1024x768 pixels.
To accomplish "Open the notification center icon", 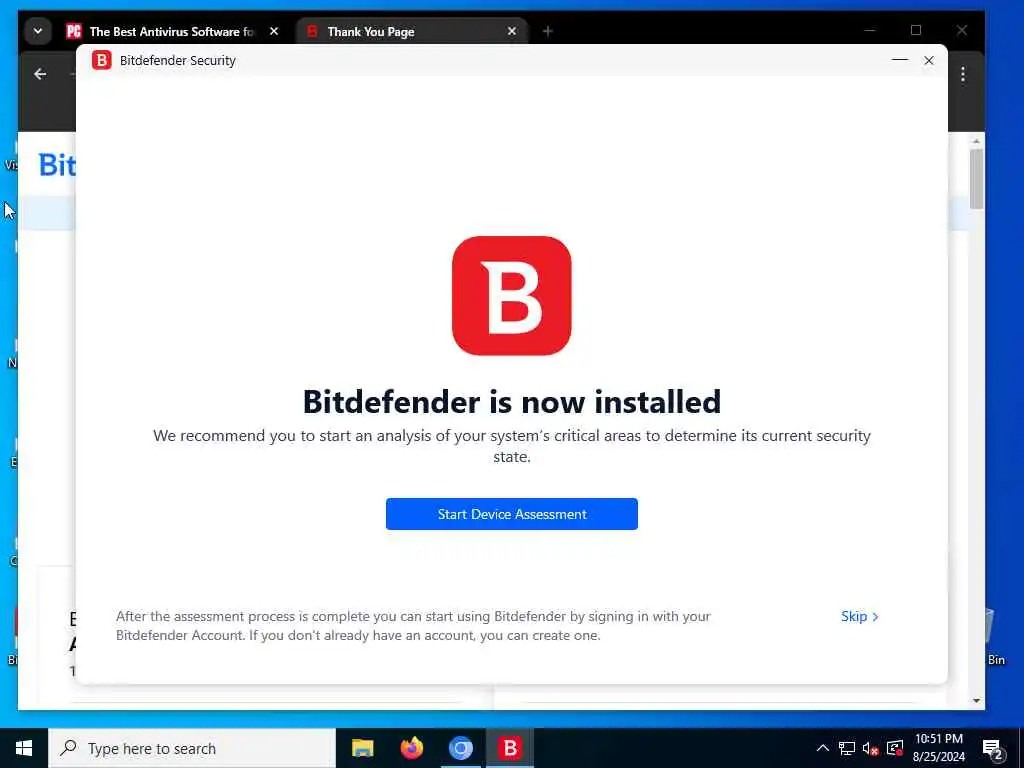I will click(993, 749).
